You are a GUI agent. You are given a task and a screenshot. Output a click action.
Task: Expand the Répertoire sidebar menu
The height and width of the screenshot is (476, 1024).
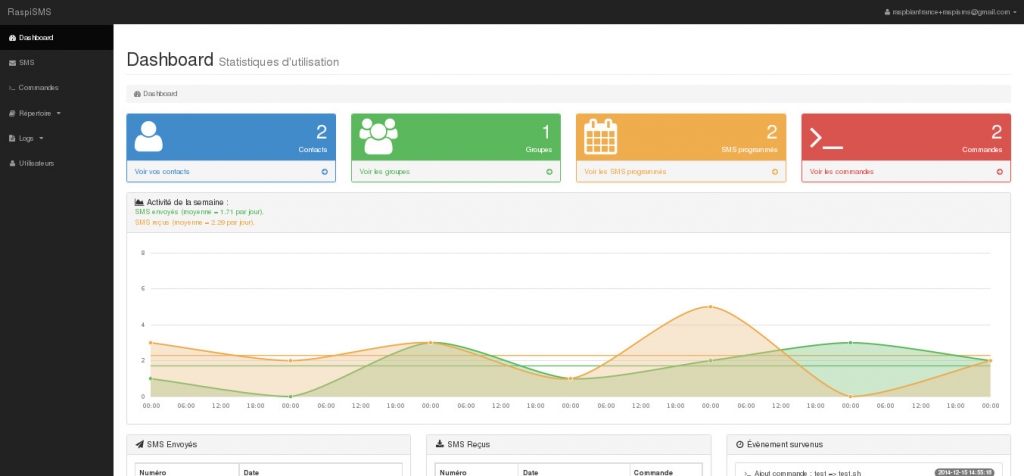click(x=57, y=113)
